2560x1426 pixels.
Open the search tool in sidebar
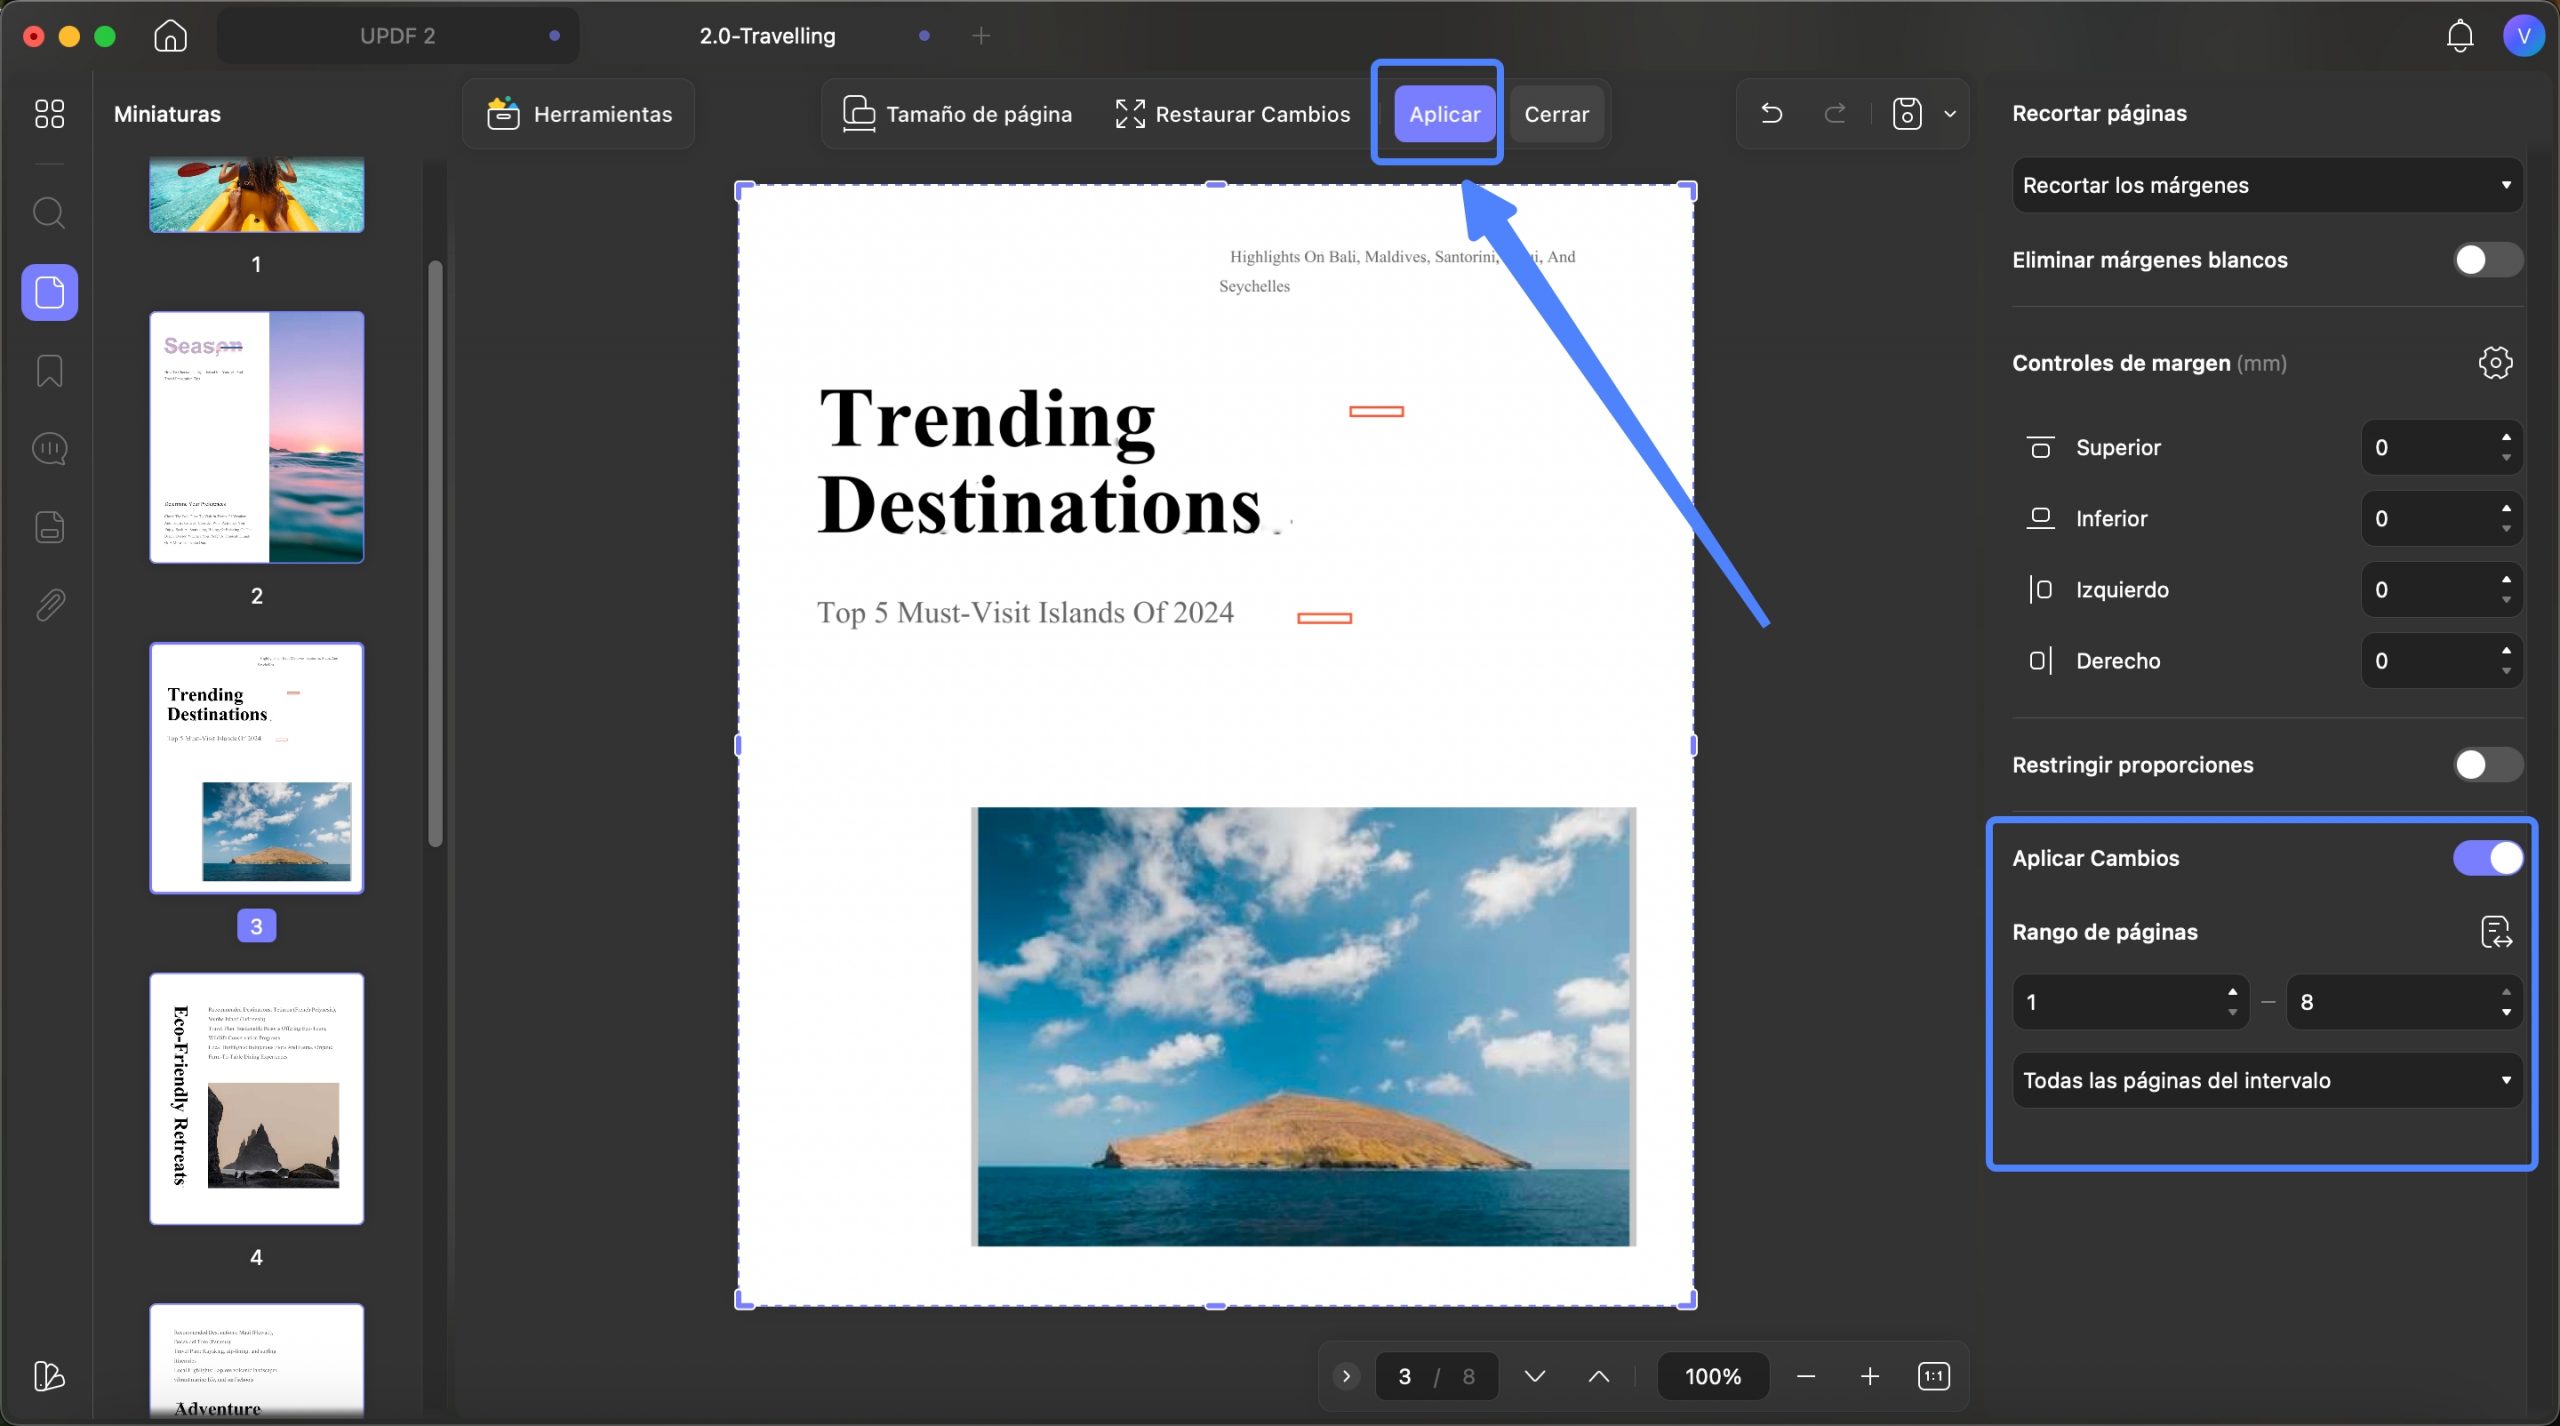(49, 213)
